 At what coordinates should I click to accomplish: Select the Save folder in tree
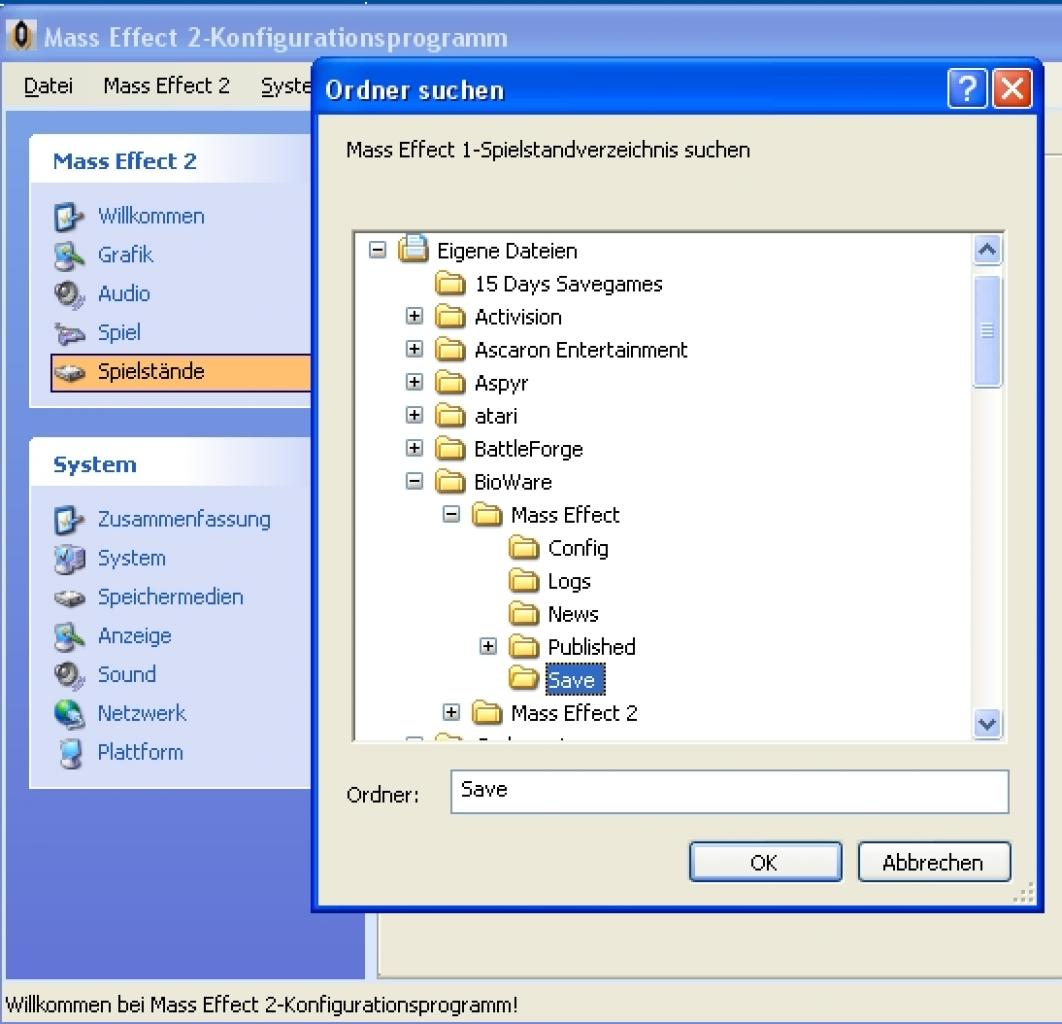click(574, 679)
